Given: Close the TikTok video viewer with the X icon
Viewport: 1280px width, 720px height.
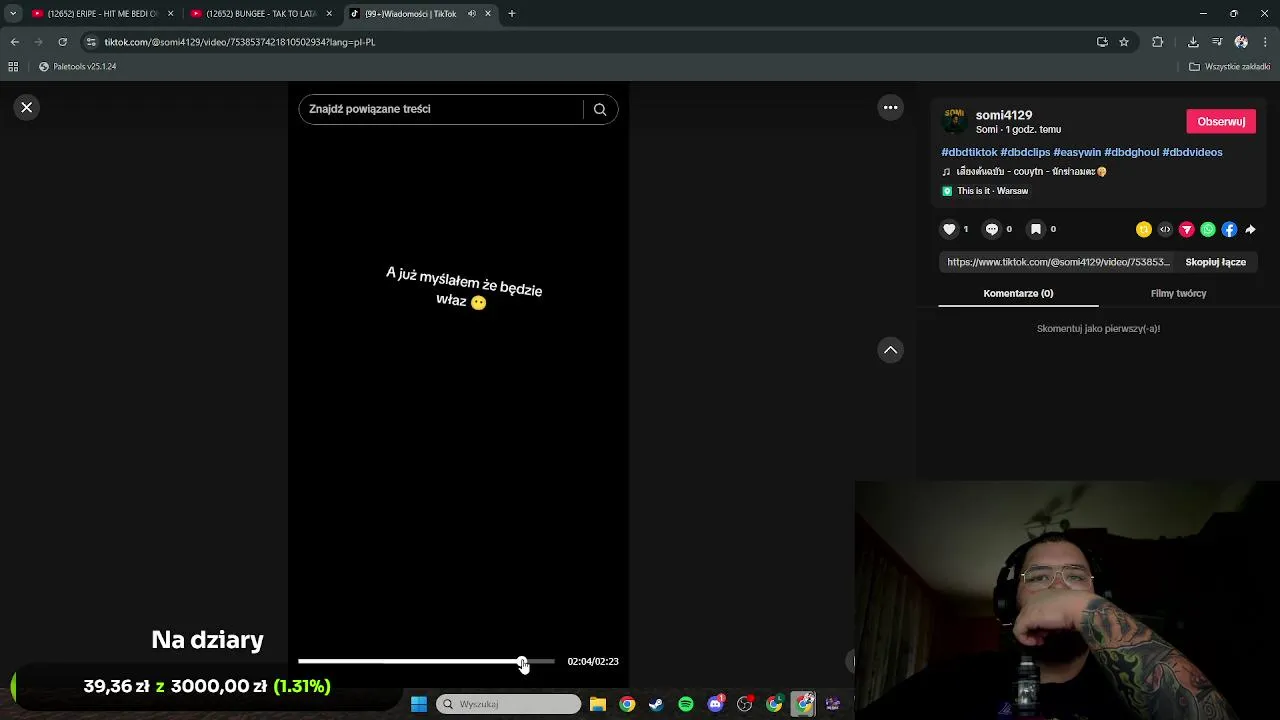Looking at the screenshot, I should coord(27,107).
